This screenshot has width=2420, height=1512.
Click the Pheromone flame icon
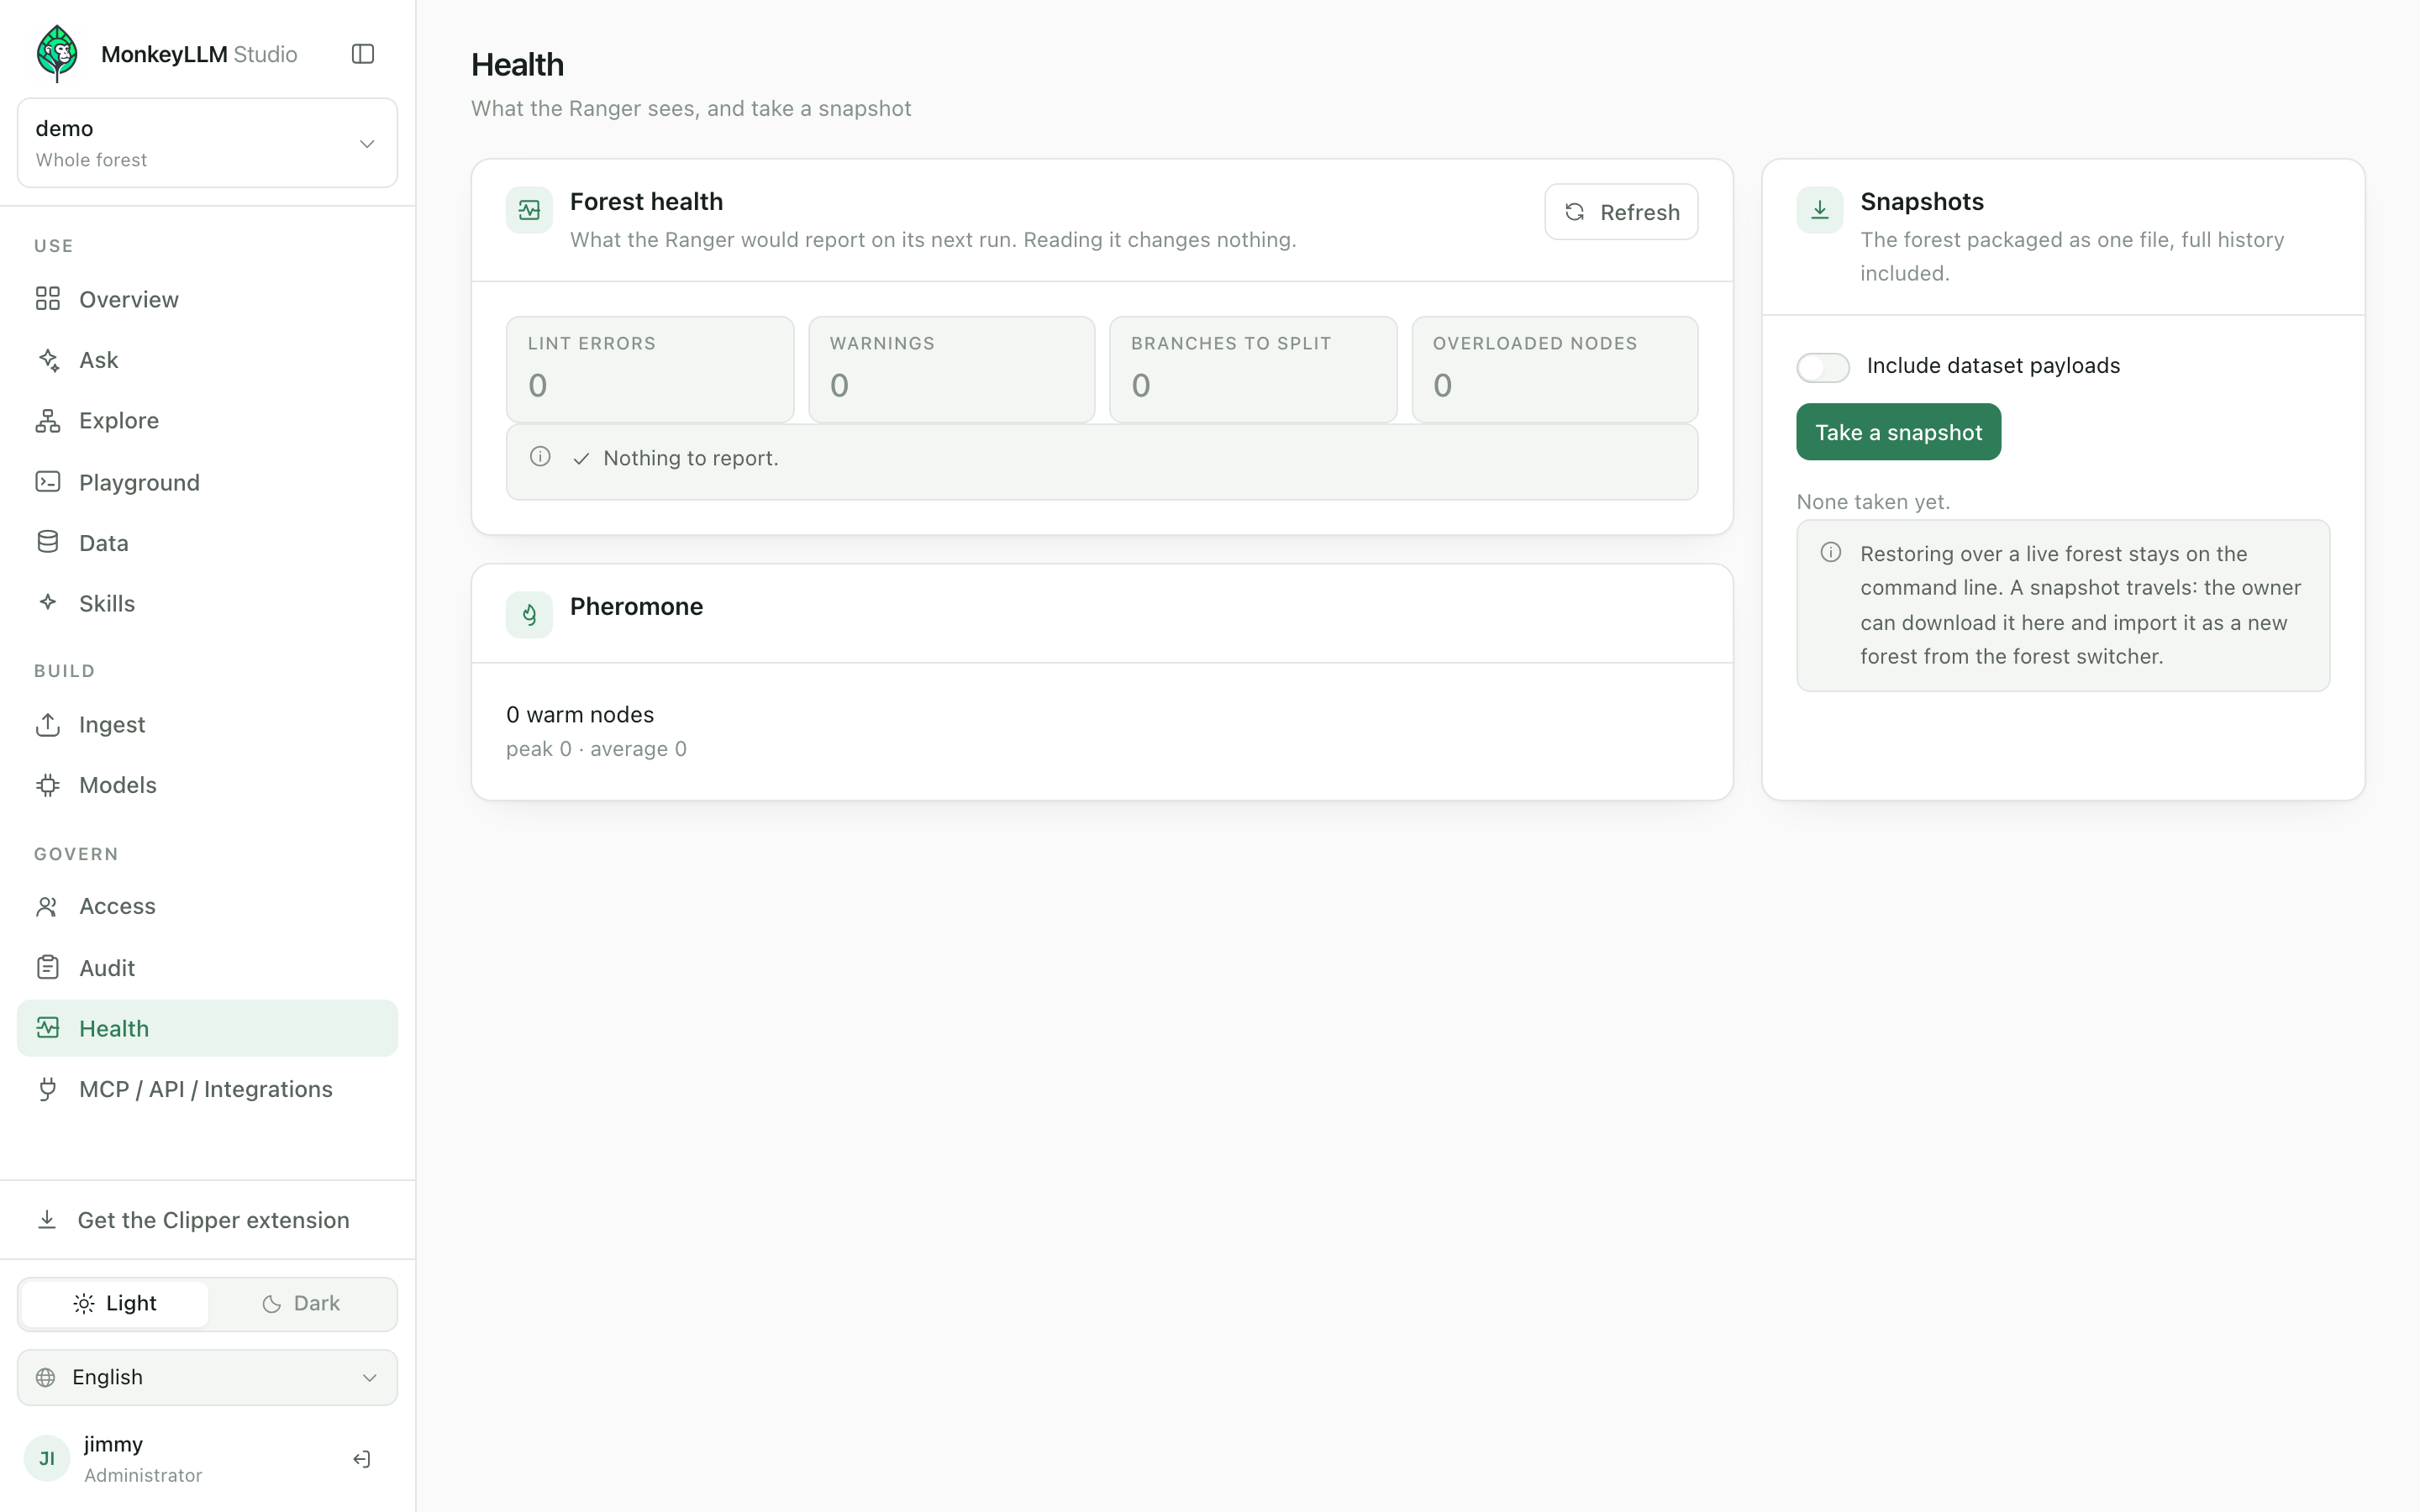tap(529, 614)
